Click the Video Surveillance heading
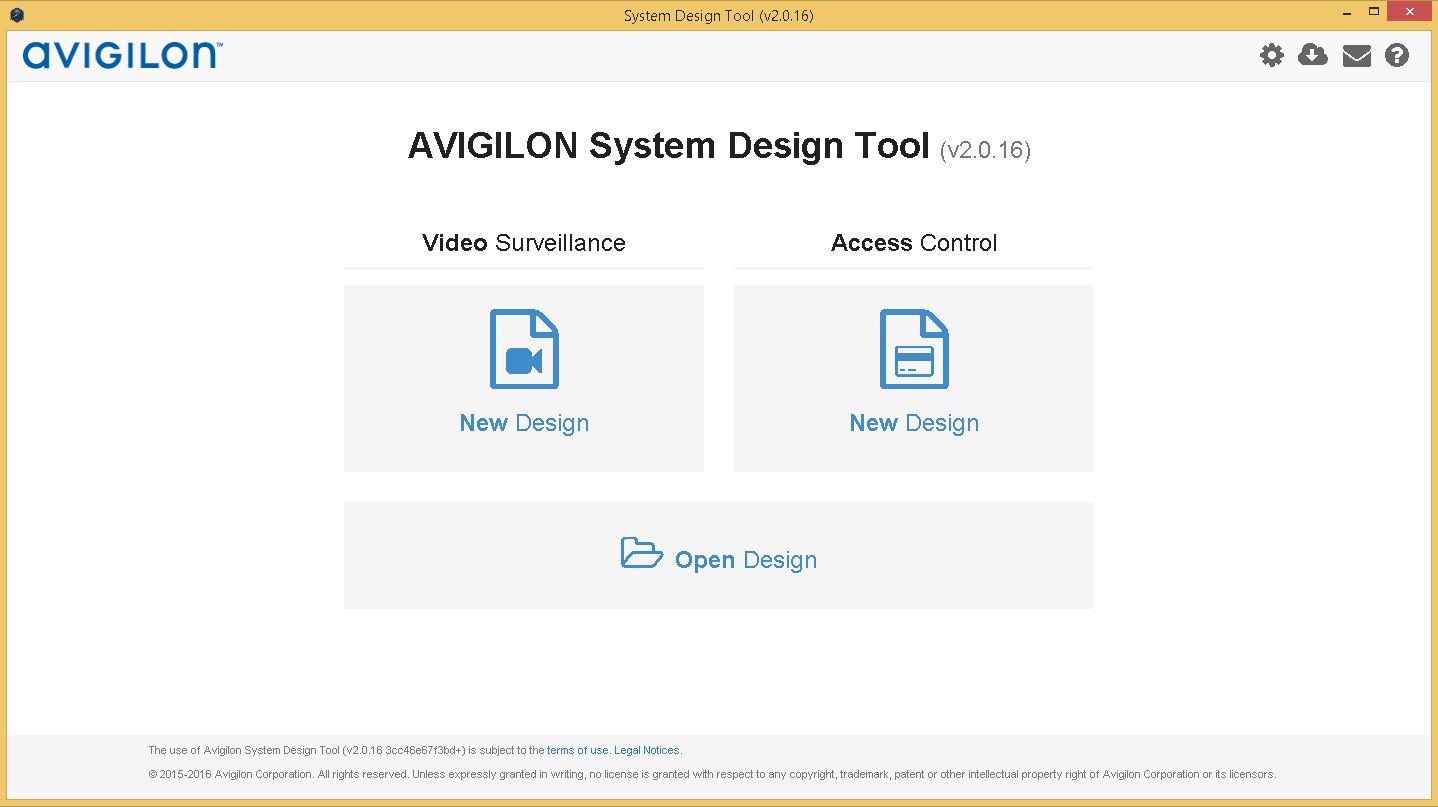The width and height of the screenshot is (1438, 807). click(x=524, y=243)
